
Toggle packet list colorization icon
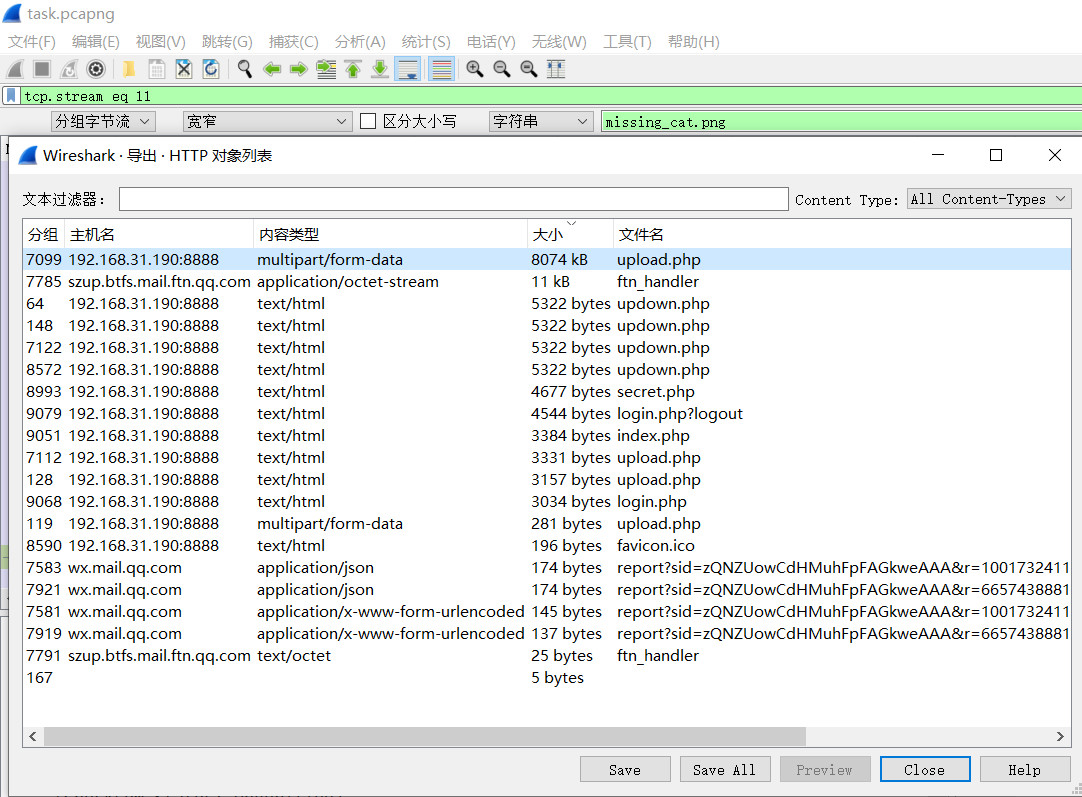click(442, 69)
